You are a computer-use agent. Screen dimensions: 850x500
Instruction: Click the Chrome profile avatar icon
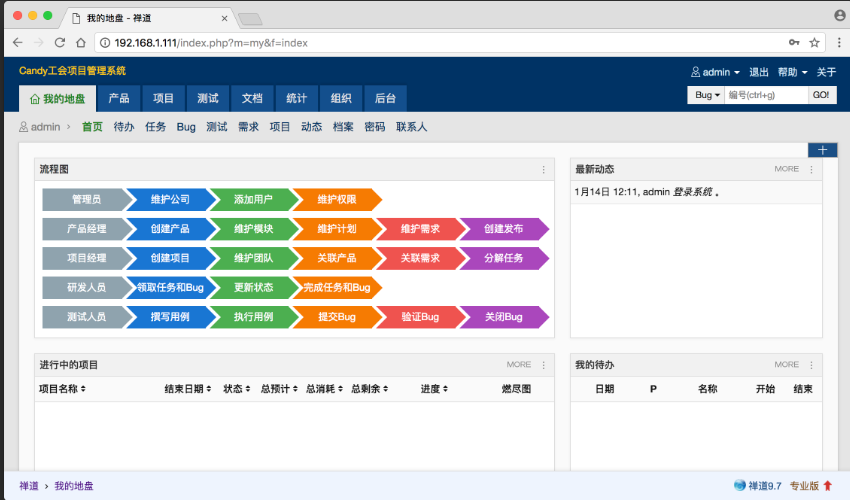coord(840,15)
